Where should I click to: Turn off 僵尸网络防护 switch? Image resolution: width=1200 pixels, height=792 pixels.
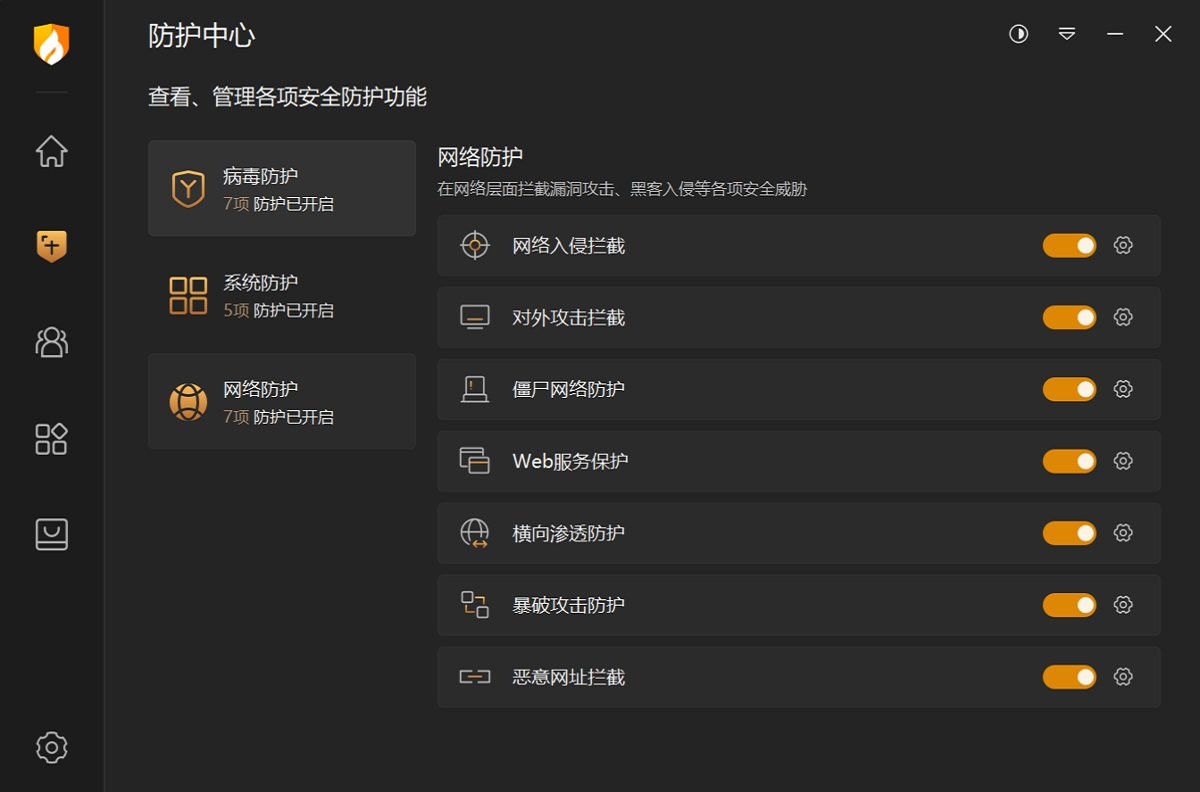[1069, 389]
